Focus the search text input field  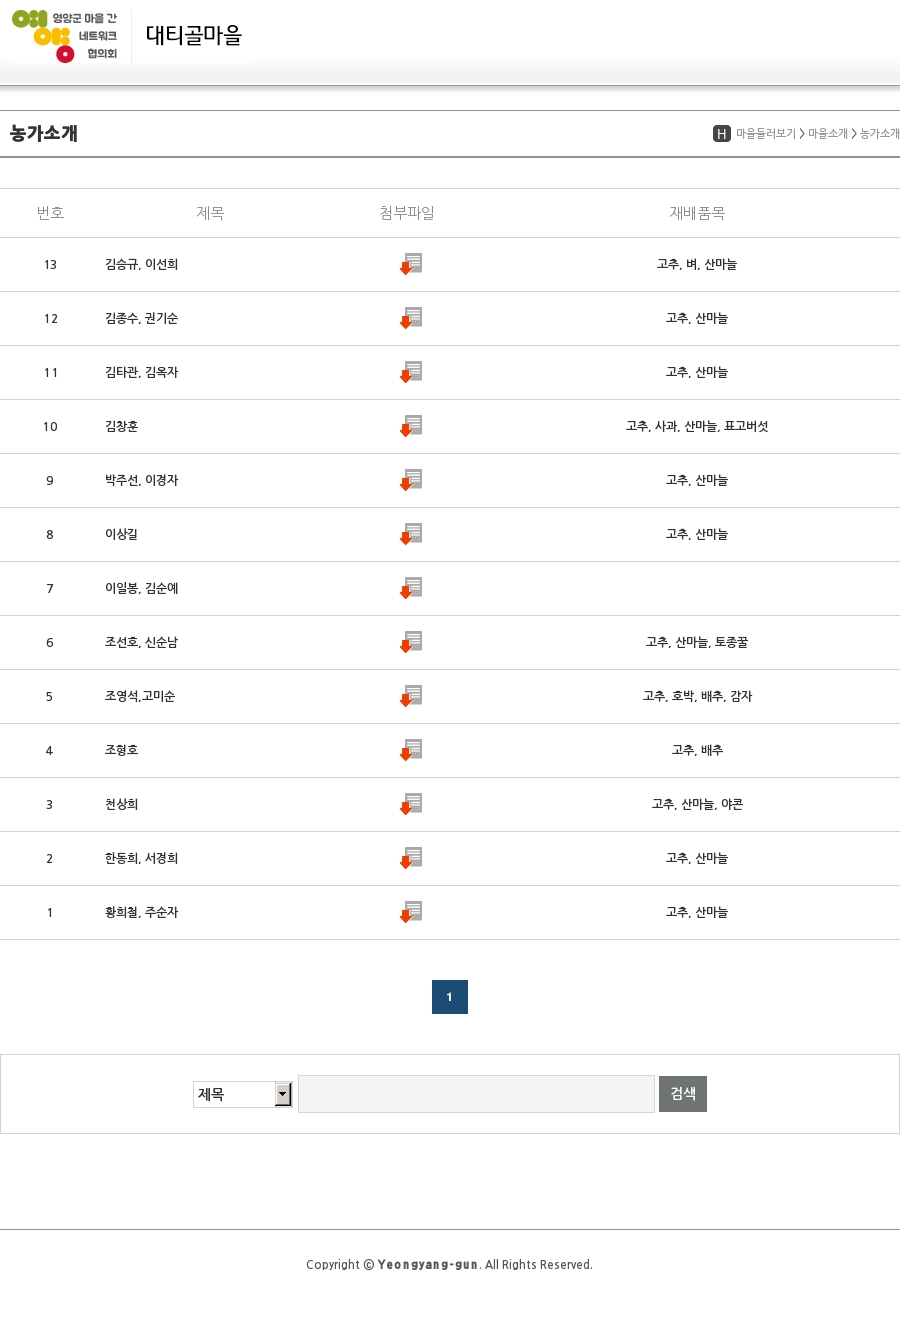(x=476, y=1094)
